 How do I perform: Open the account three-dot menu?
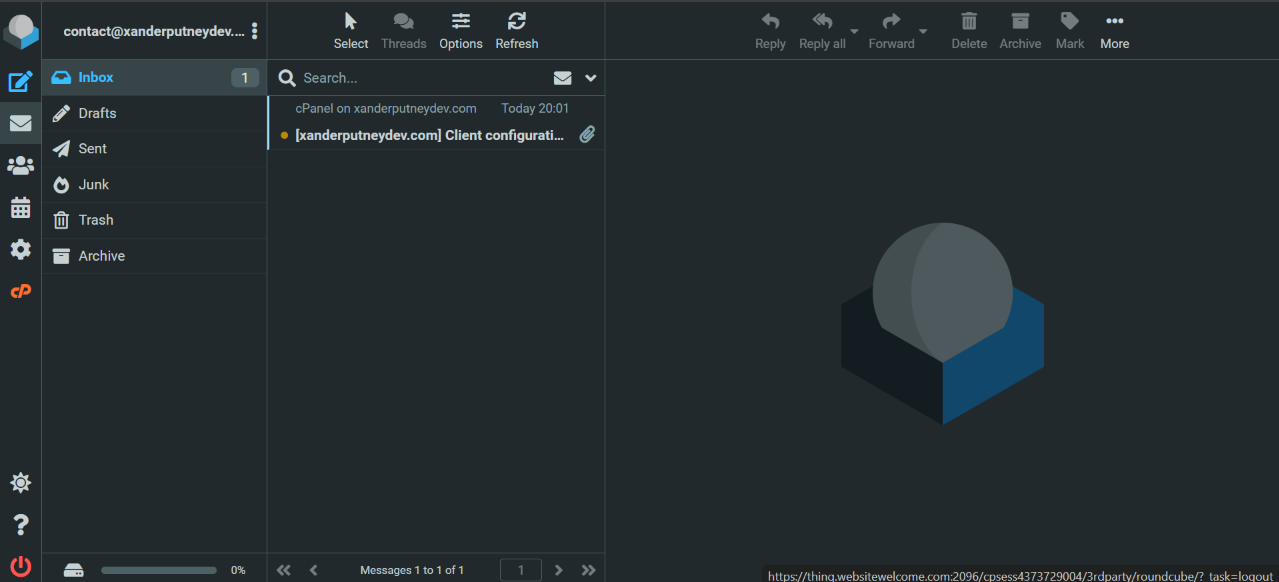pos(255,31)
